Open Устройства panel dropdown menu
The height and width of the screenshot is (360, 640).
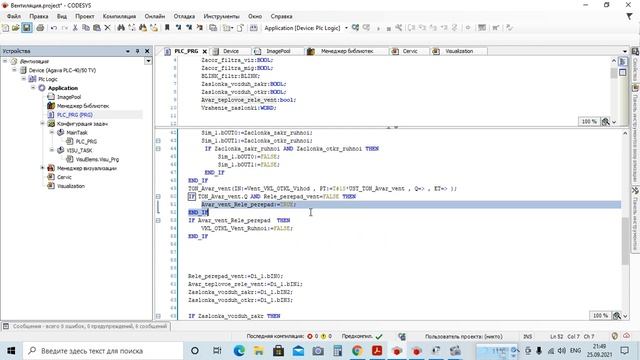point(128,51)
